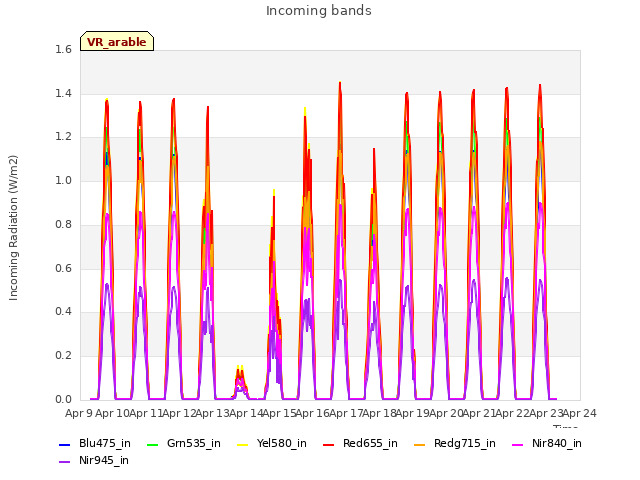This screenshot has height=480, width=640.
Task: Click the 0.2 y-axis tick label
Action: [x=63, y=356]
